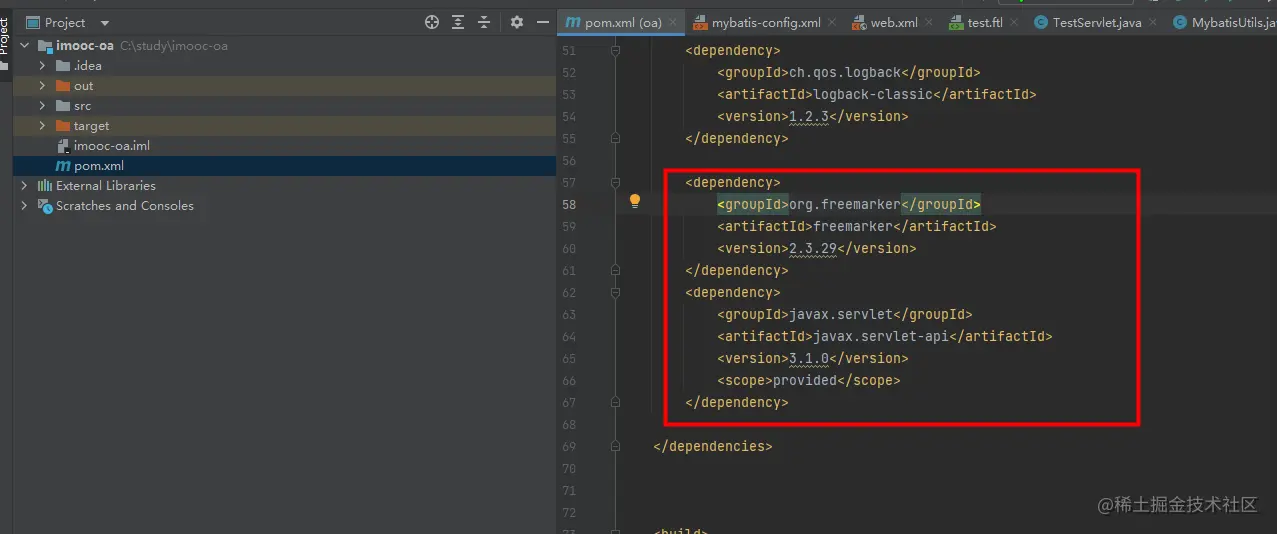Click the Project view window icon in panel header
The height and width of the screenshot is (534, 1277).
(x=33, y=22)
